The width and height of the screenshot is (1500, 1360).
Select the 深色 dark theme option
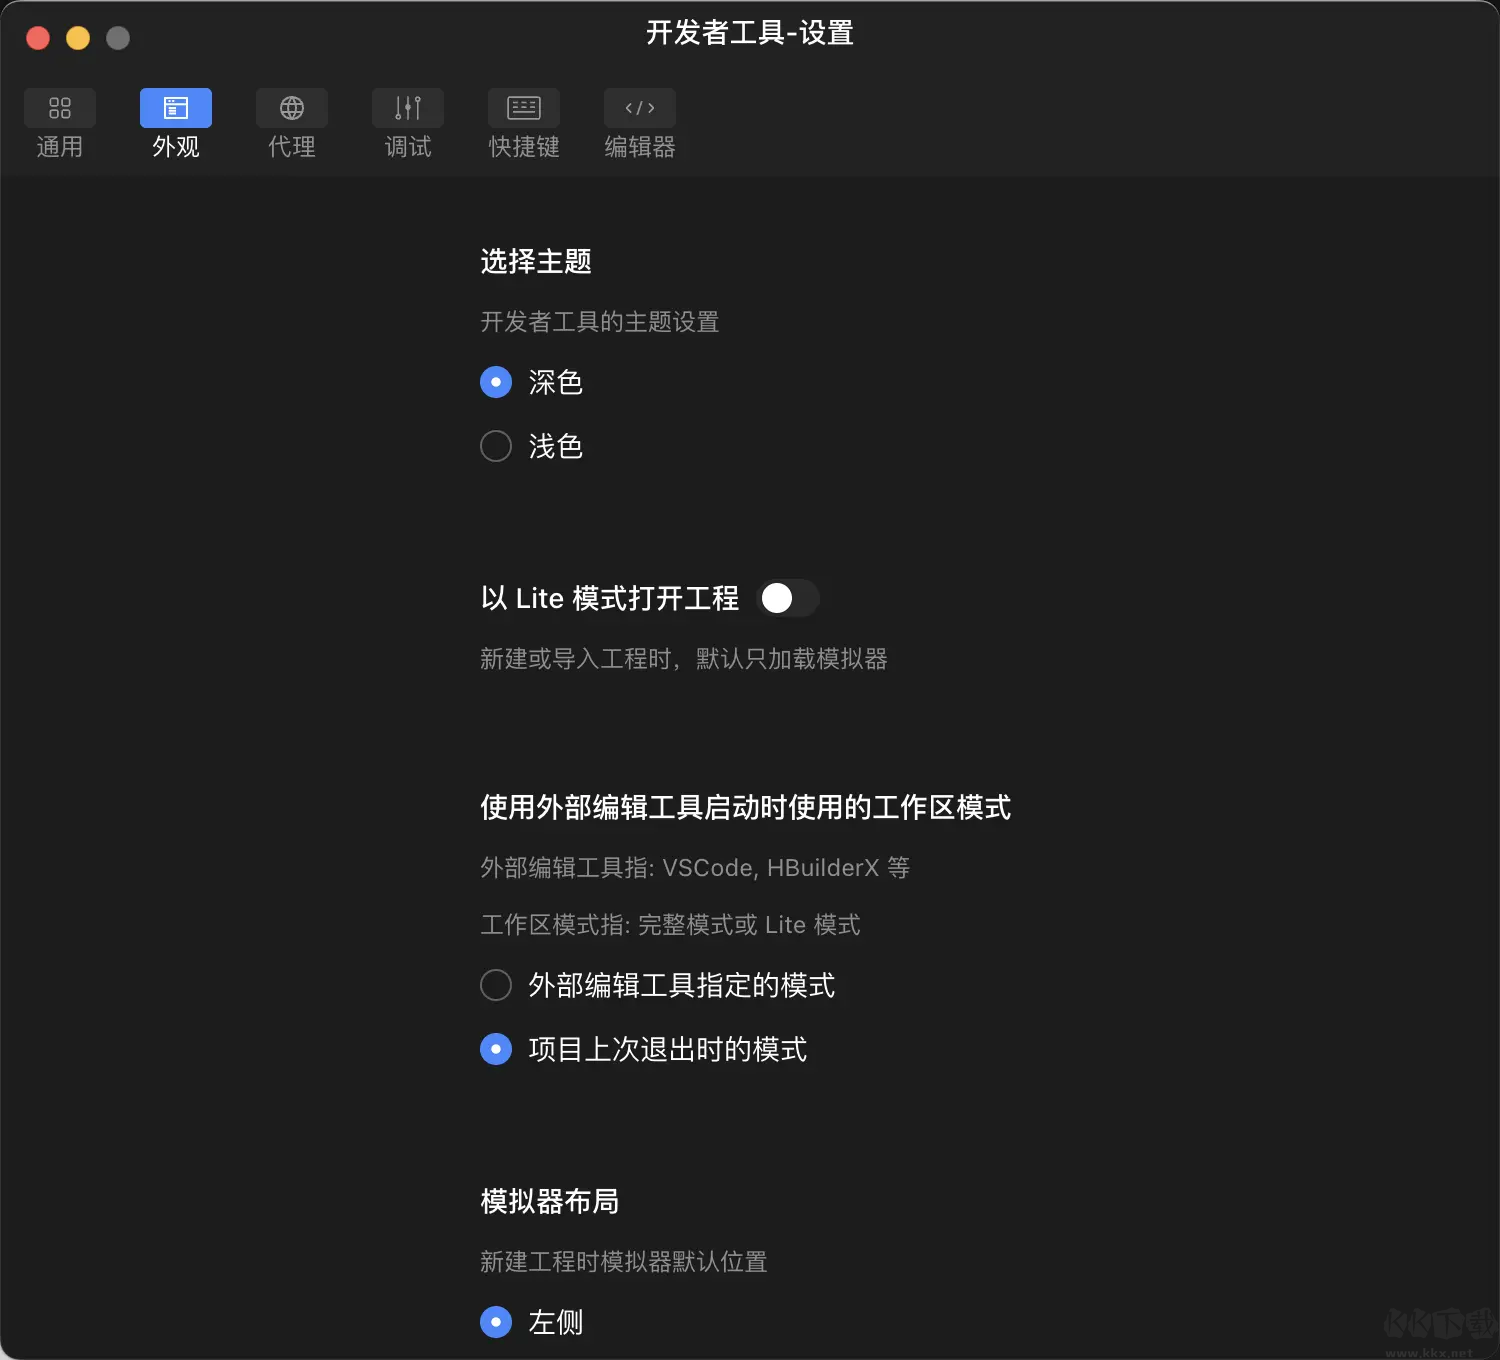click(495, 382)
